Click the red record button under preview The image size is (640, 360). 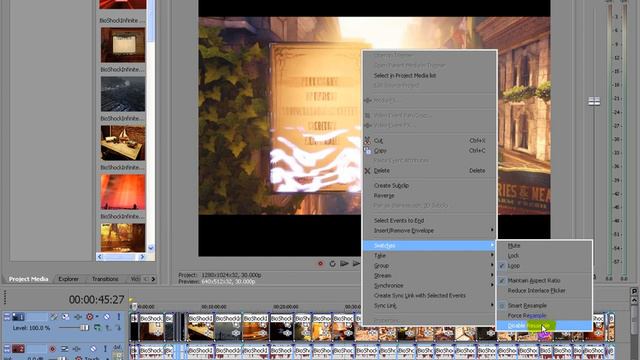(x=320, y=264)
